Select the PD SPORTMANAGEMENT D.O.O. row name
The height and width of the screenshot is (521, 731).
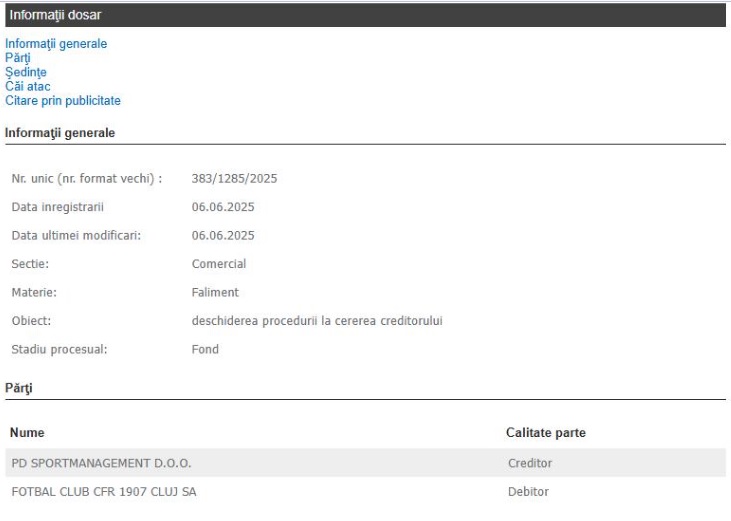[x=101, y=463]
